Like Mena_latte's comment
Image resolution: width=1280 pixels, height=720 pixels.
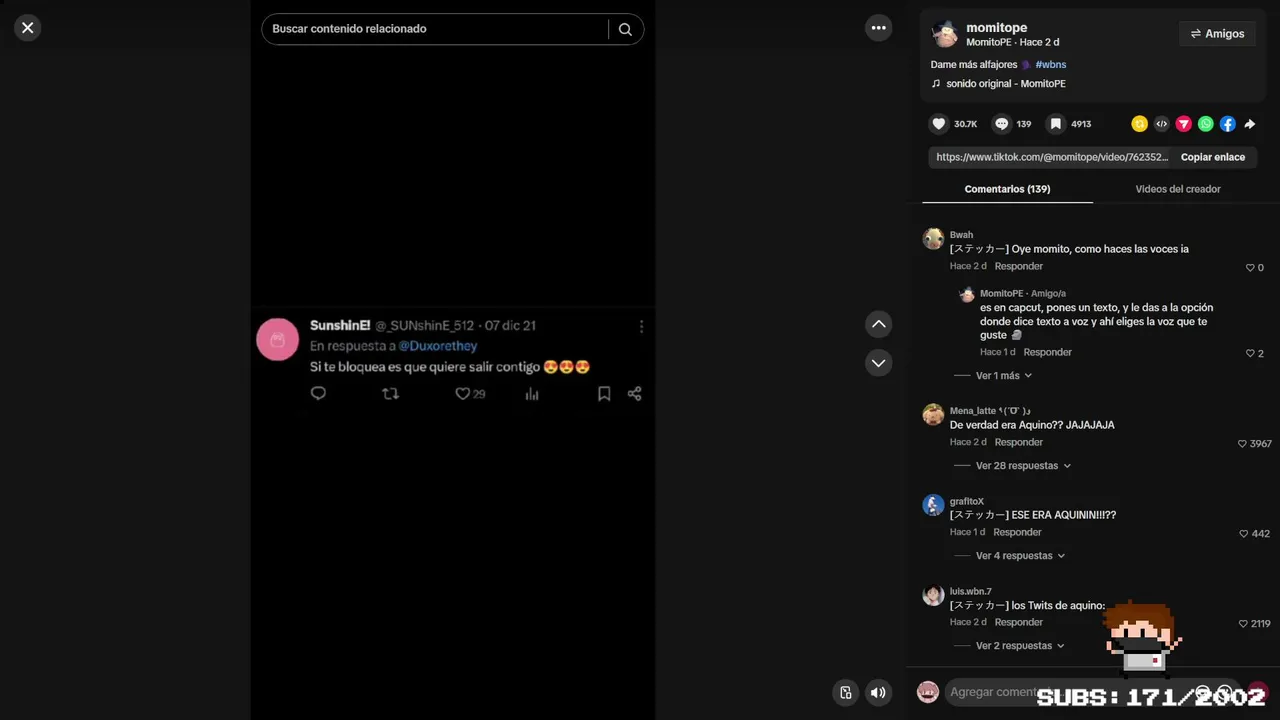coord(1243,443)
